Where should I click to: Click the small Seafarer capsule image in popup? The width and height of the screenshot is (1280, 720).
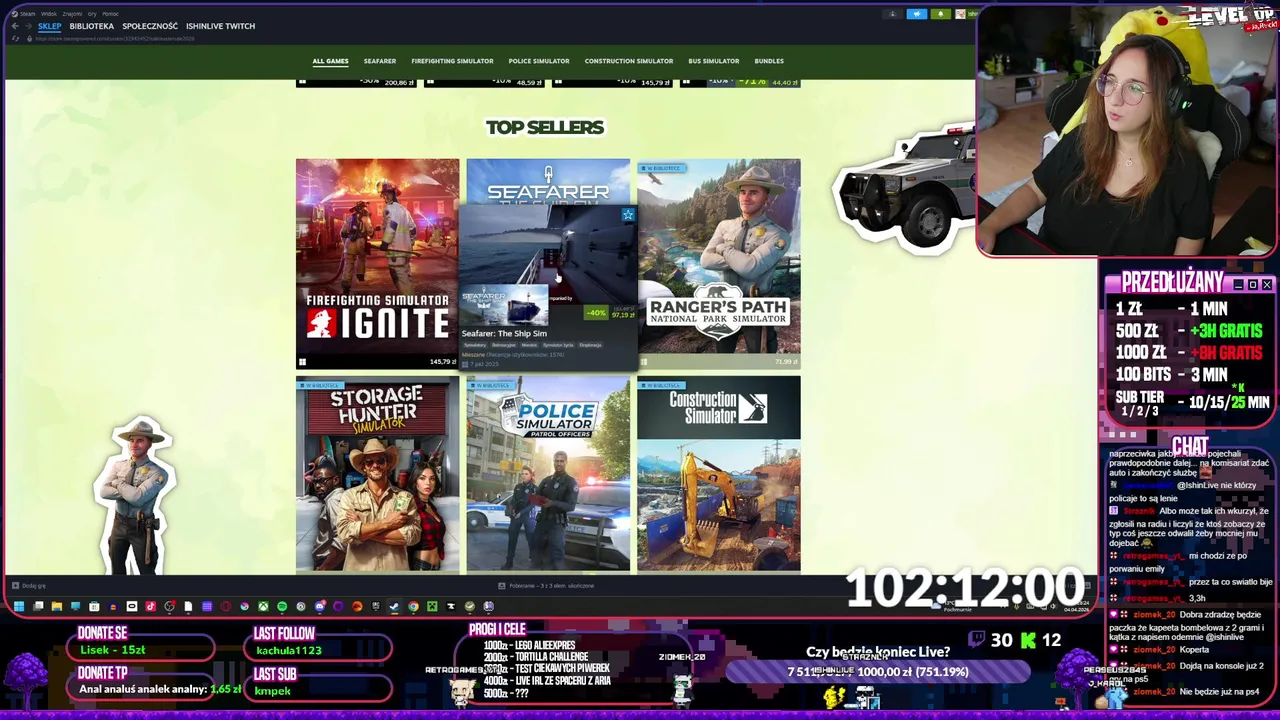(504, 305)
